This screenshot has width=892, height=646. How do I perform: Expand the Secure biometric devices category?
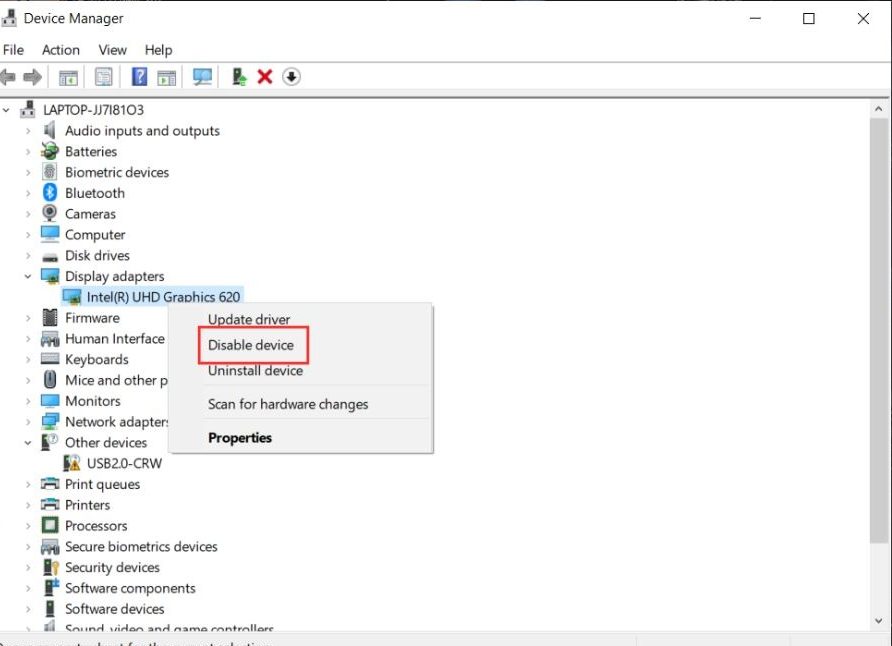point(28,546)
